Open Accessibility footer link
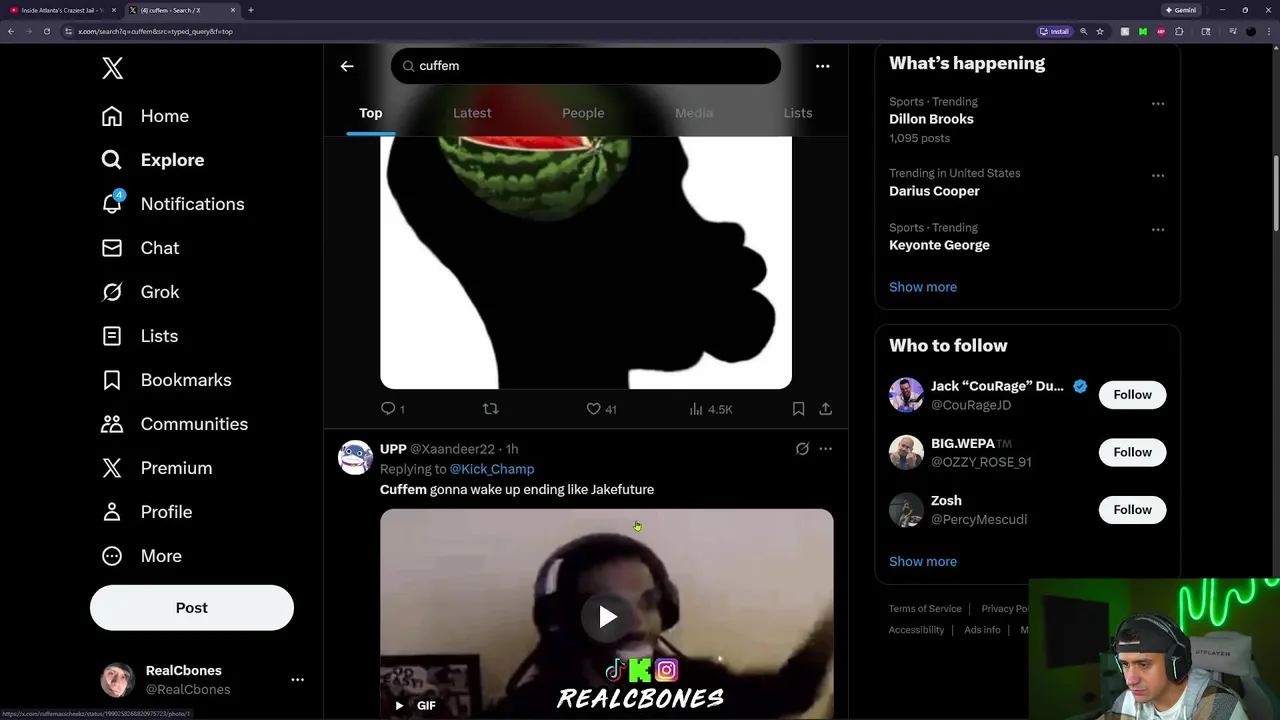1280x720 pixels. (916, 630)
